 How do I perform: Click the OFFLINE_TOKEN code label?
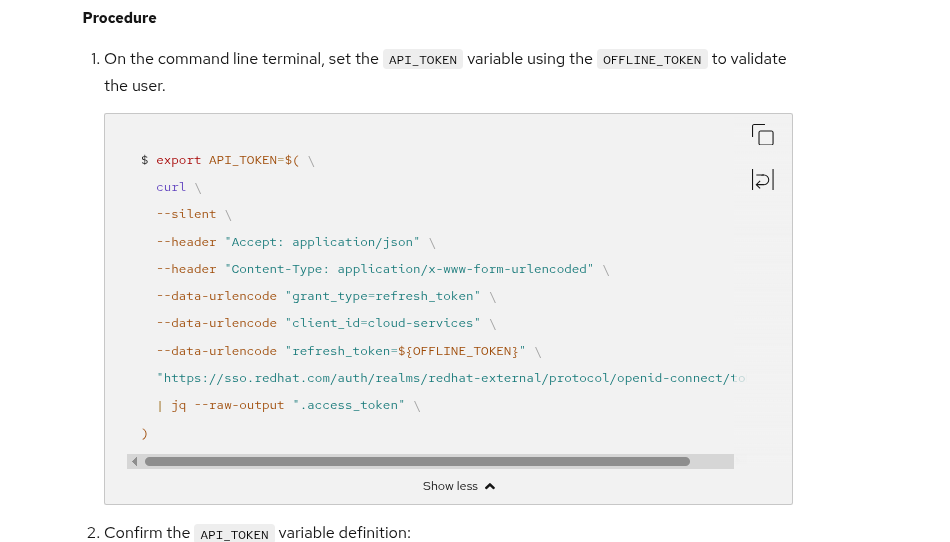(x=652, y=60)
